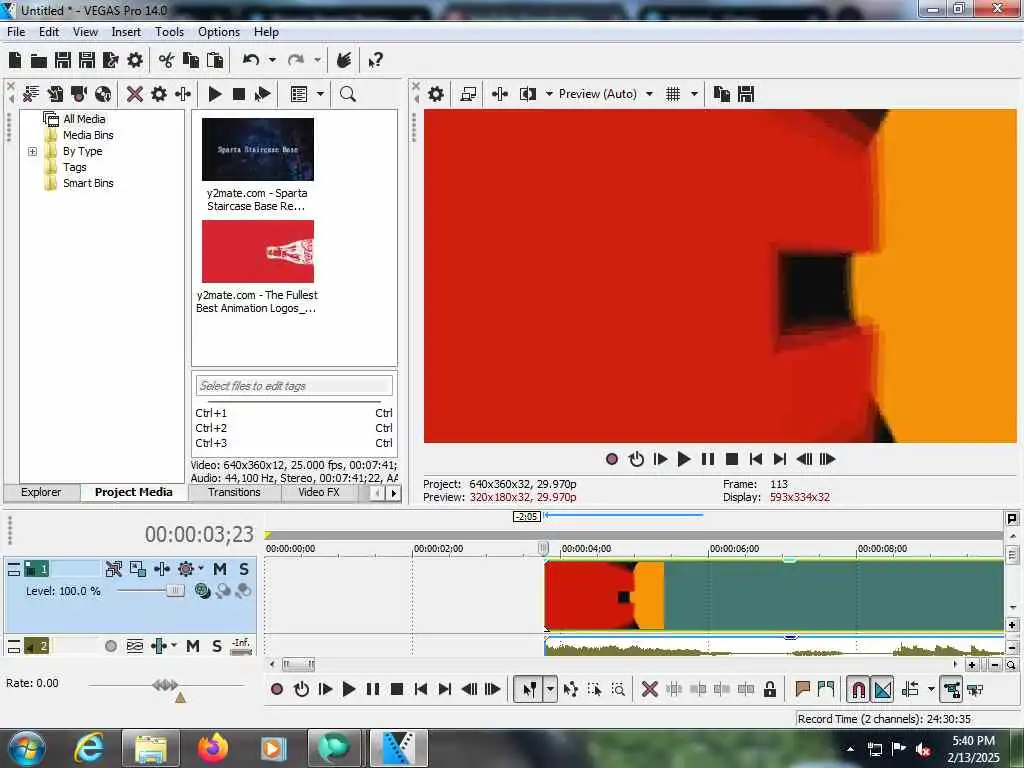1024x768 pixels.
Task: Select the Sparta Staircase Base media thumbnail
Action: pyautogui.click(x=258, y=150)
